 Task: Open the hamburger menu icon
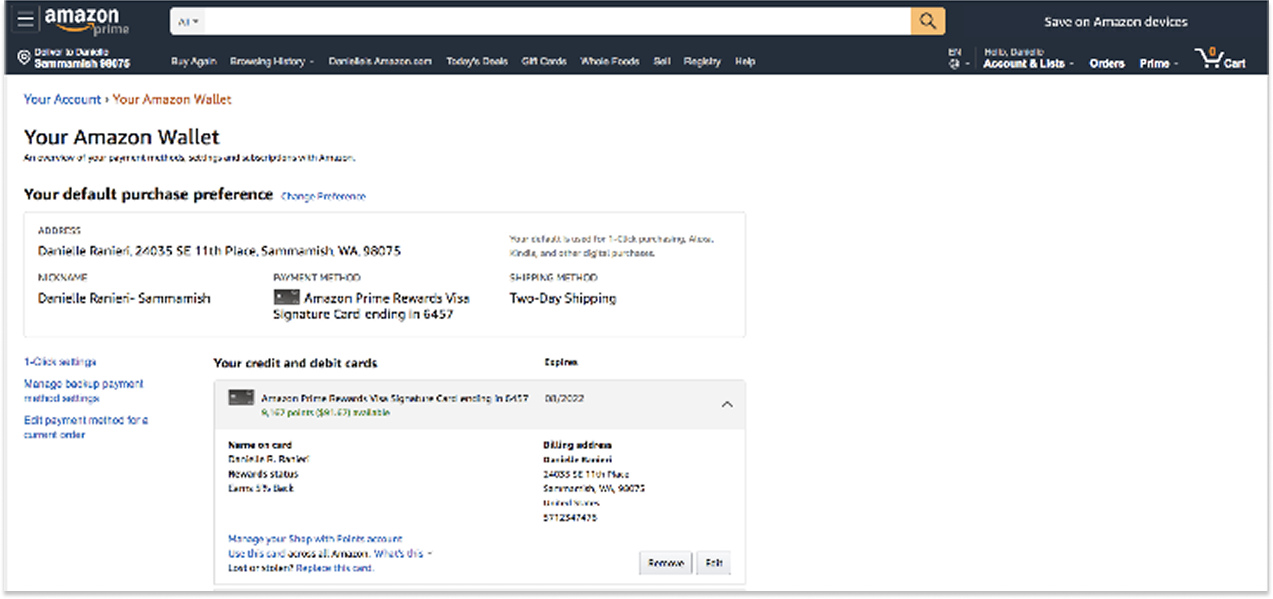click(25, 21)
